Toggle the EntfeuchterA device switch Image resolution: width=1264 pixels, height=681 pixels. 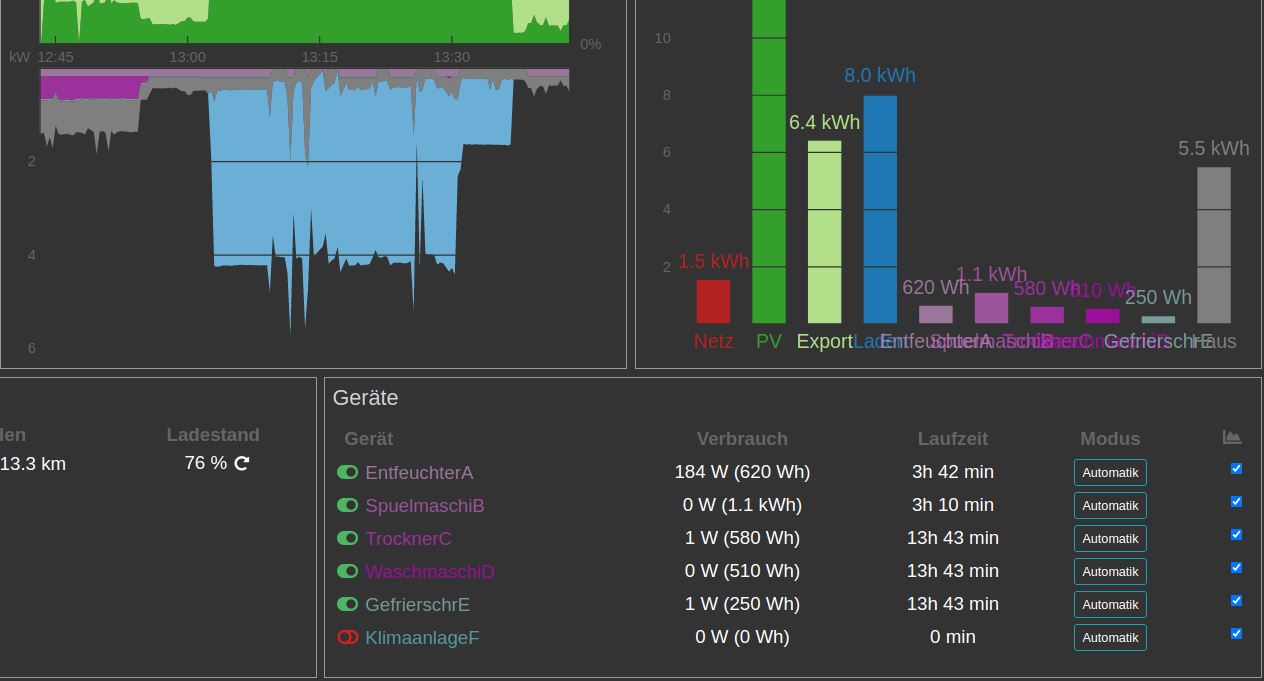click(347, 472)
